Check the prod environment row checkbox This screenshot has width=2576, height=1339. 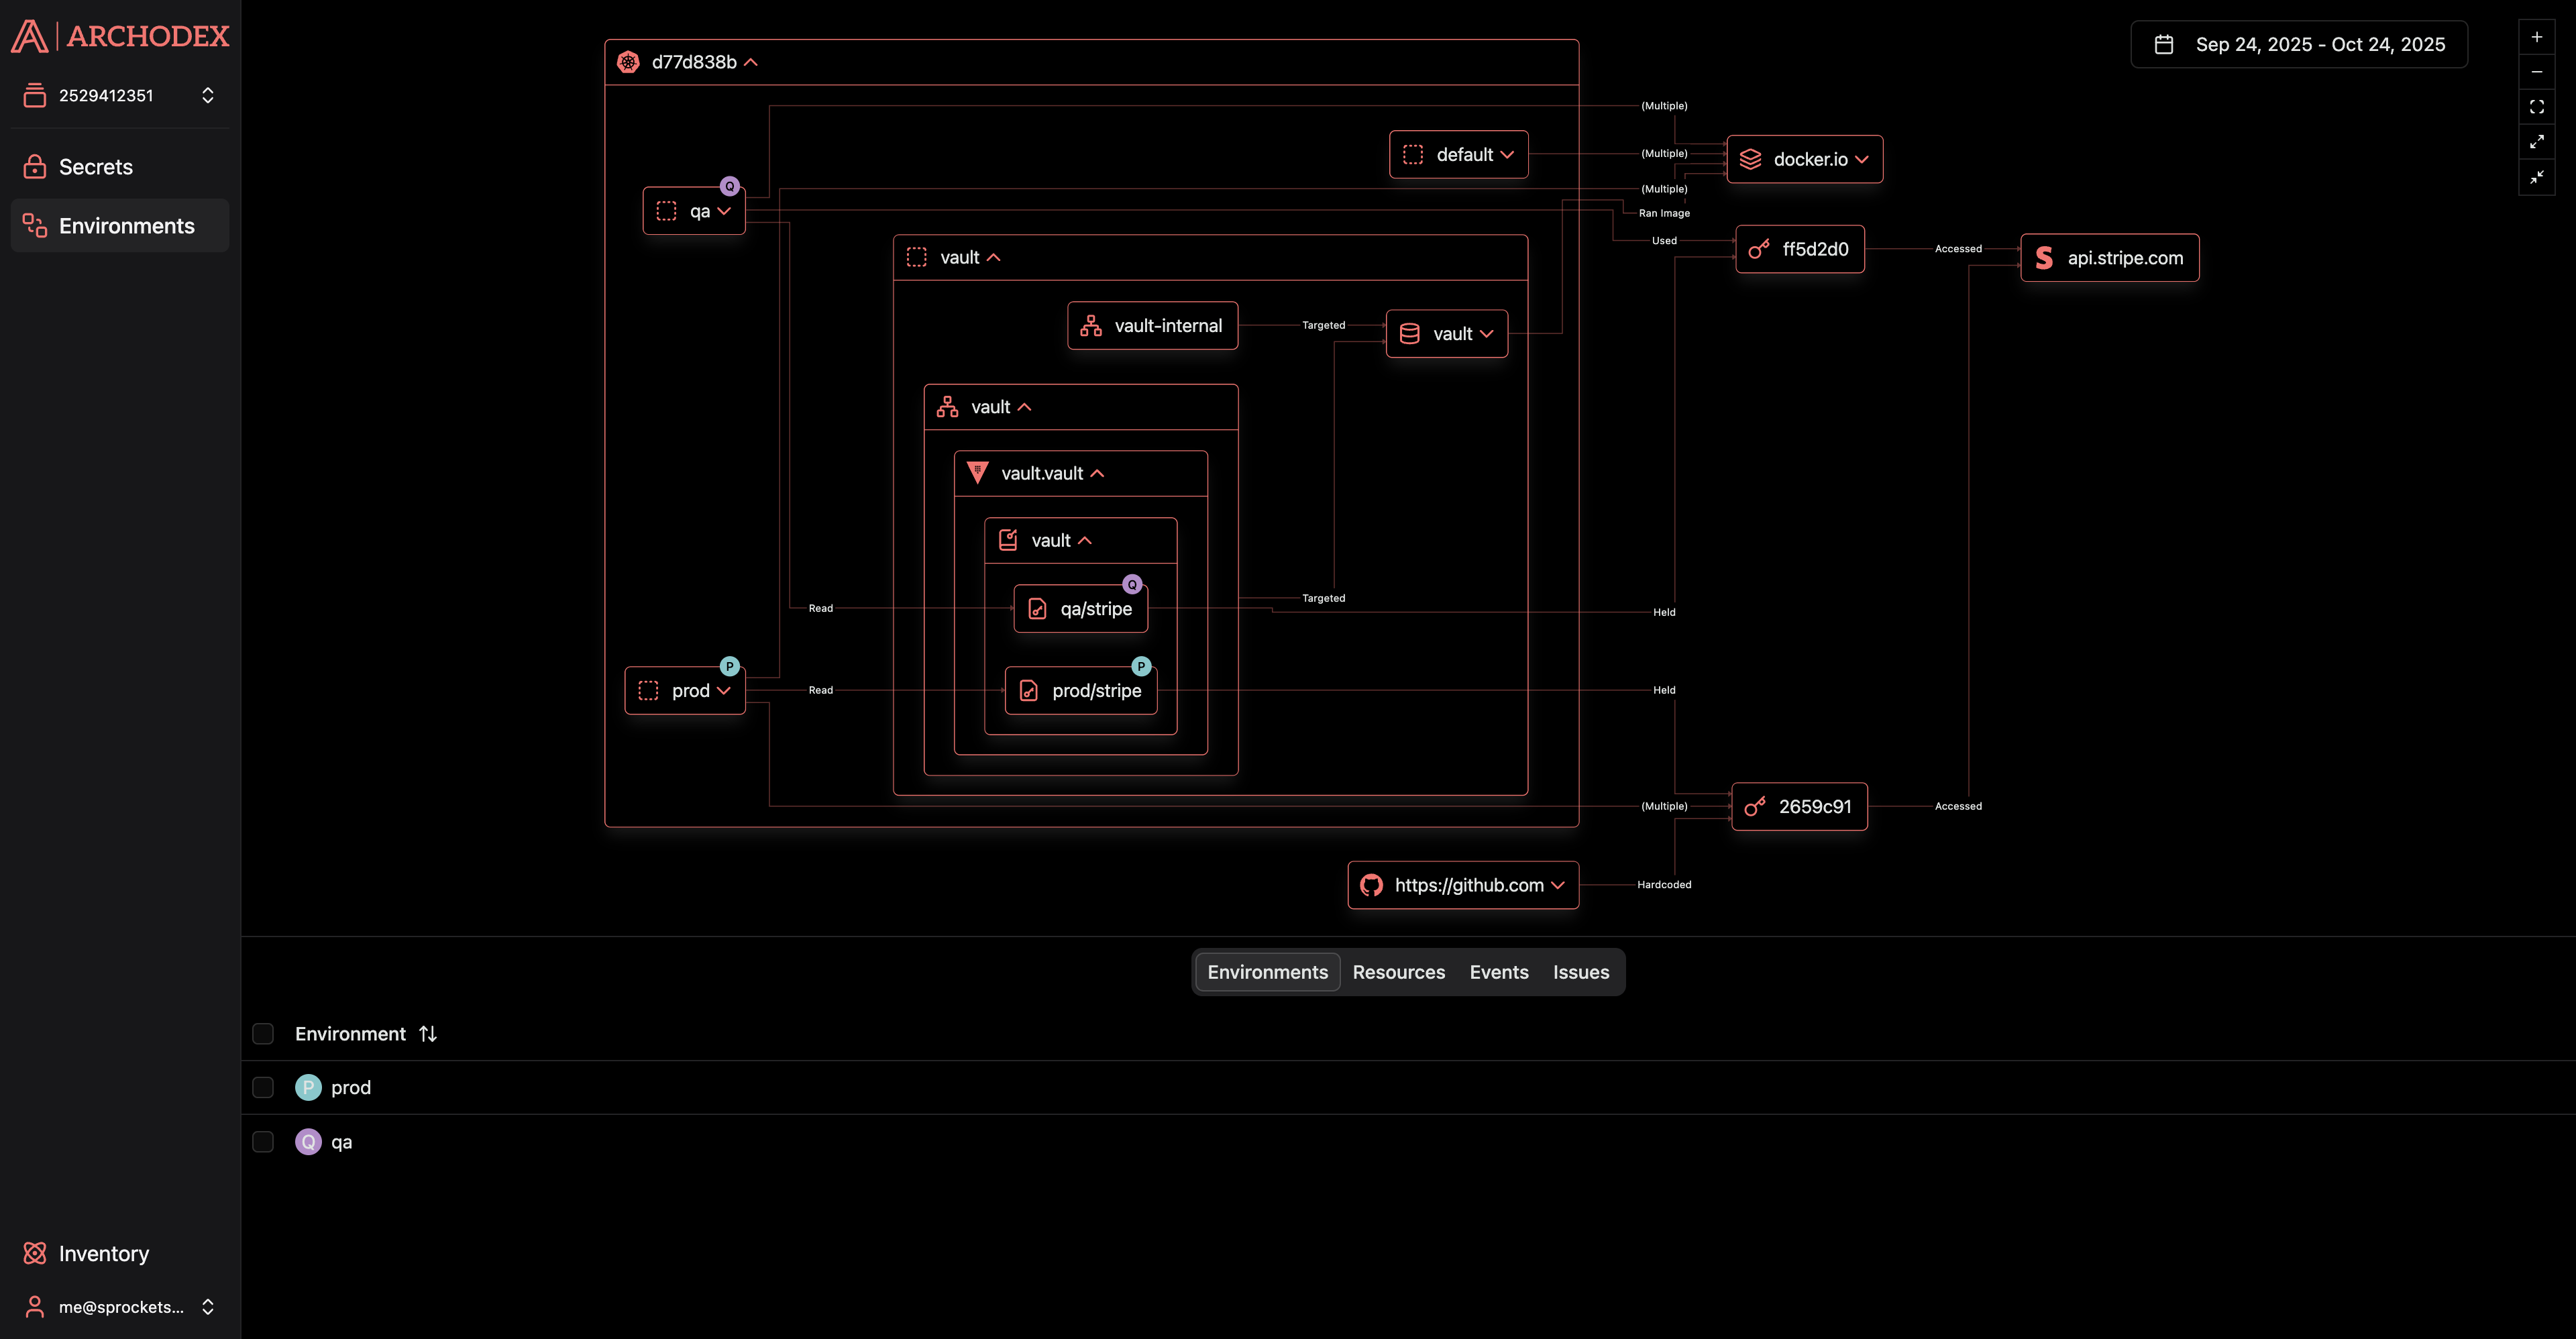point(263,1087)
